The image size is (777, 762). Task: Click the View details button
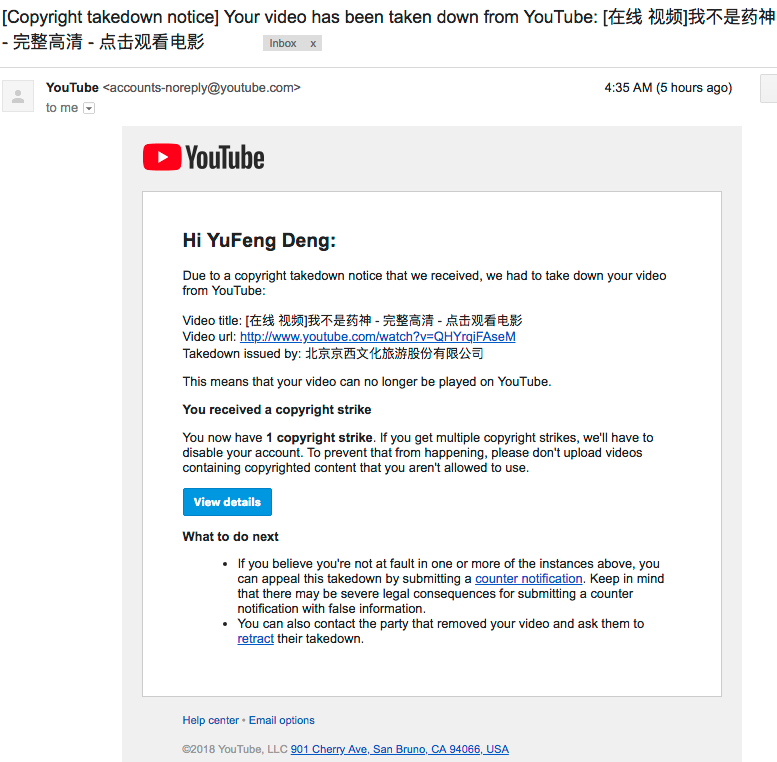pos(227,502)
